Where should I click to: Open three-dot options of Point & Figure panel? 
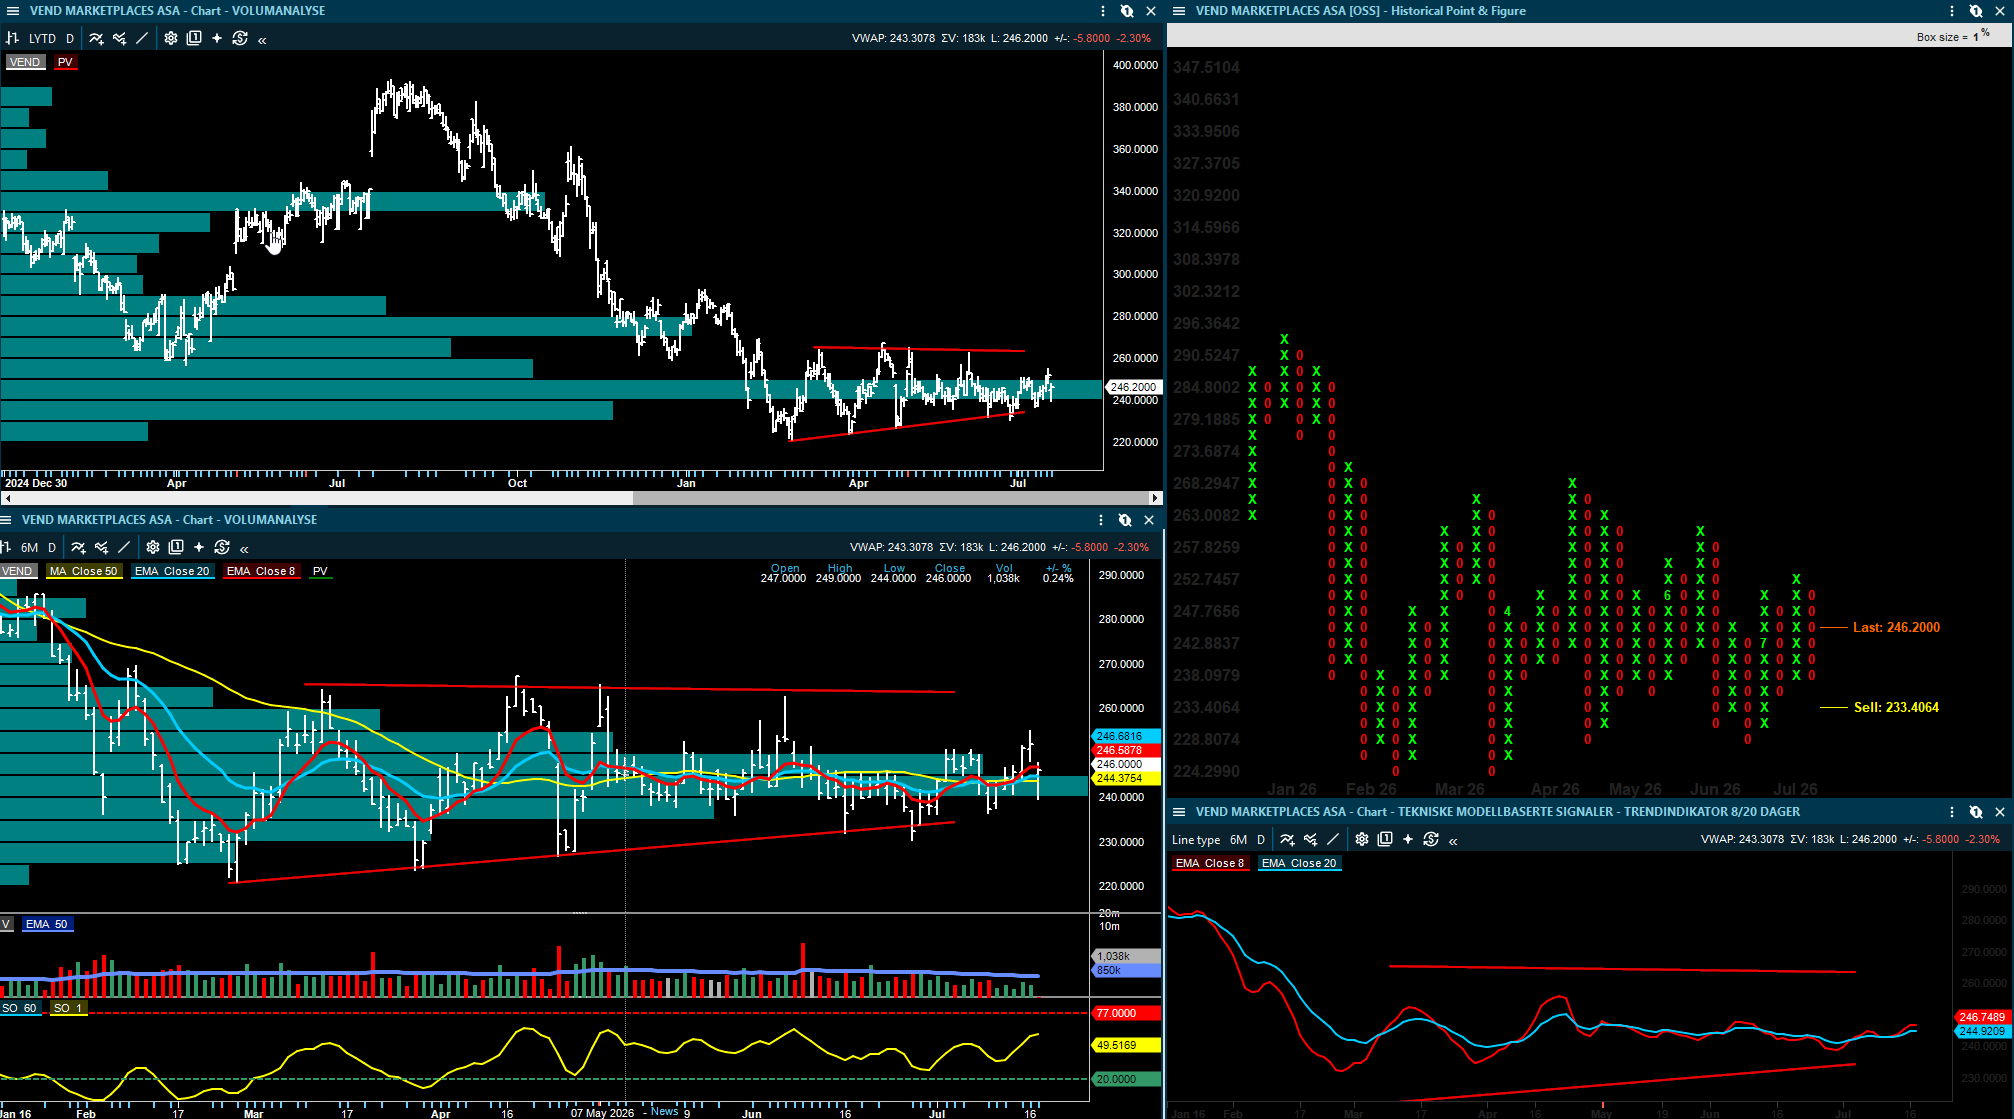1952,11
